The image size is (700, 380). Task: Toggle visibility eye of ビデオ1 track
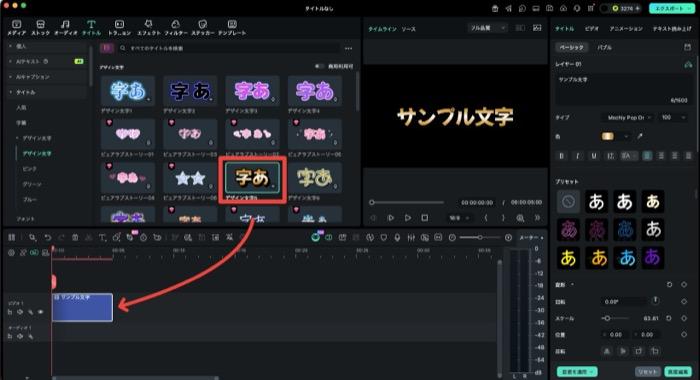(x=41, y=312)
